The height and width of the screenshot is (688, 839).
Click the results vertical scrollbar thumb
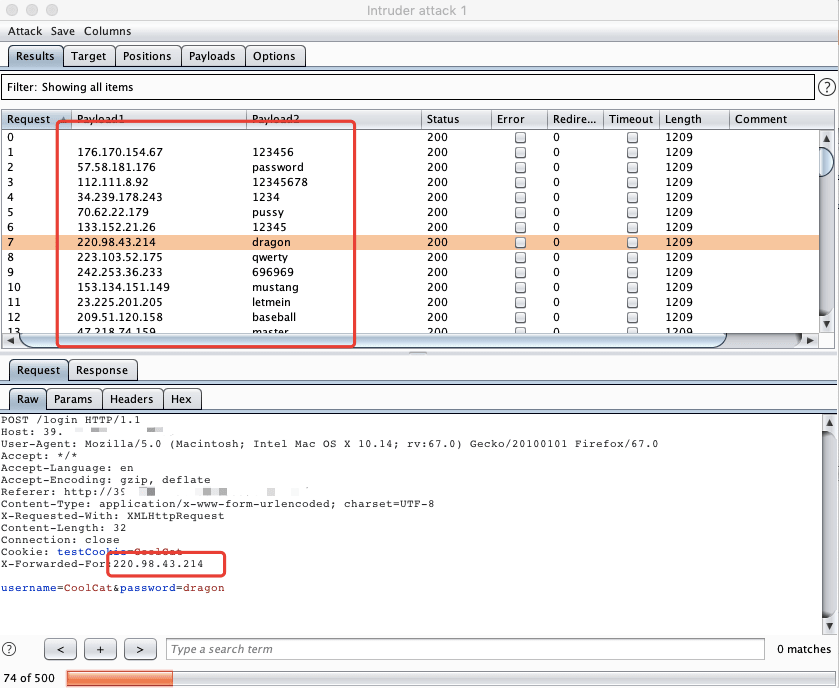tap(827, 161)
